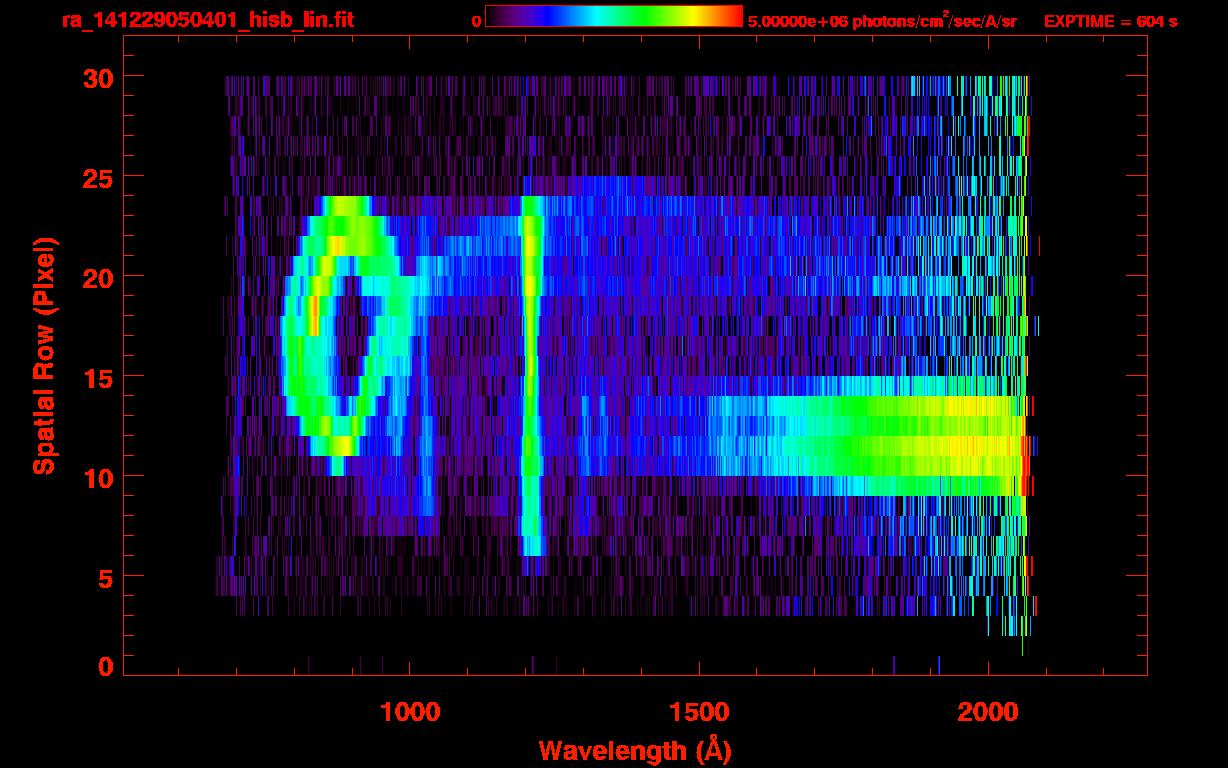This screenshot has height=768, width=1228.
Task: Click the EXPTIME = 604 s text
Action: coord(1110,21)
